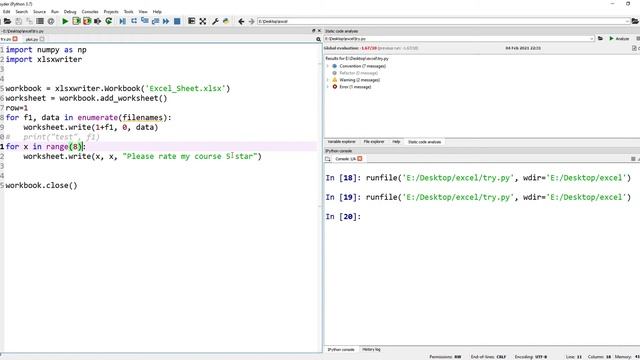The height and width of the screenshot is (360, 640).
Task: Continue debugging with double arrow icon
Action: click(x=166, y=21)
